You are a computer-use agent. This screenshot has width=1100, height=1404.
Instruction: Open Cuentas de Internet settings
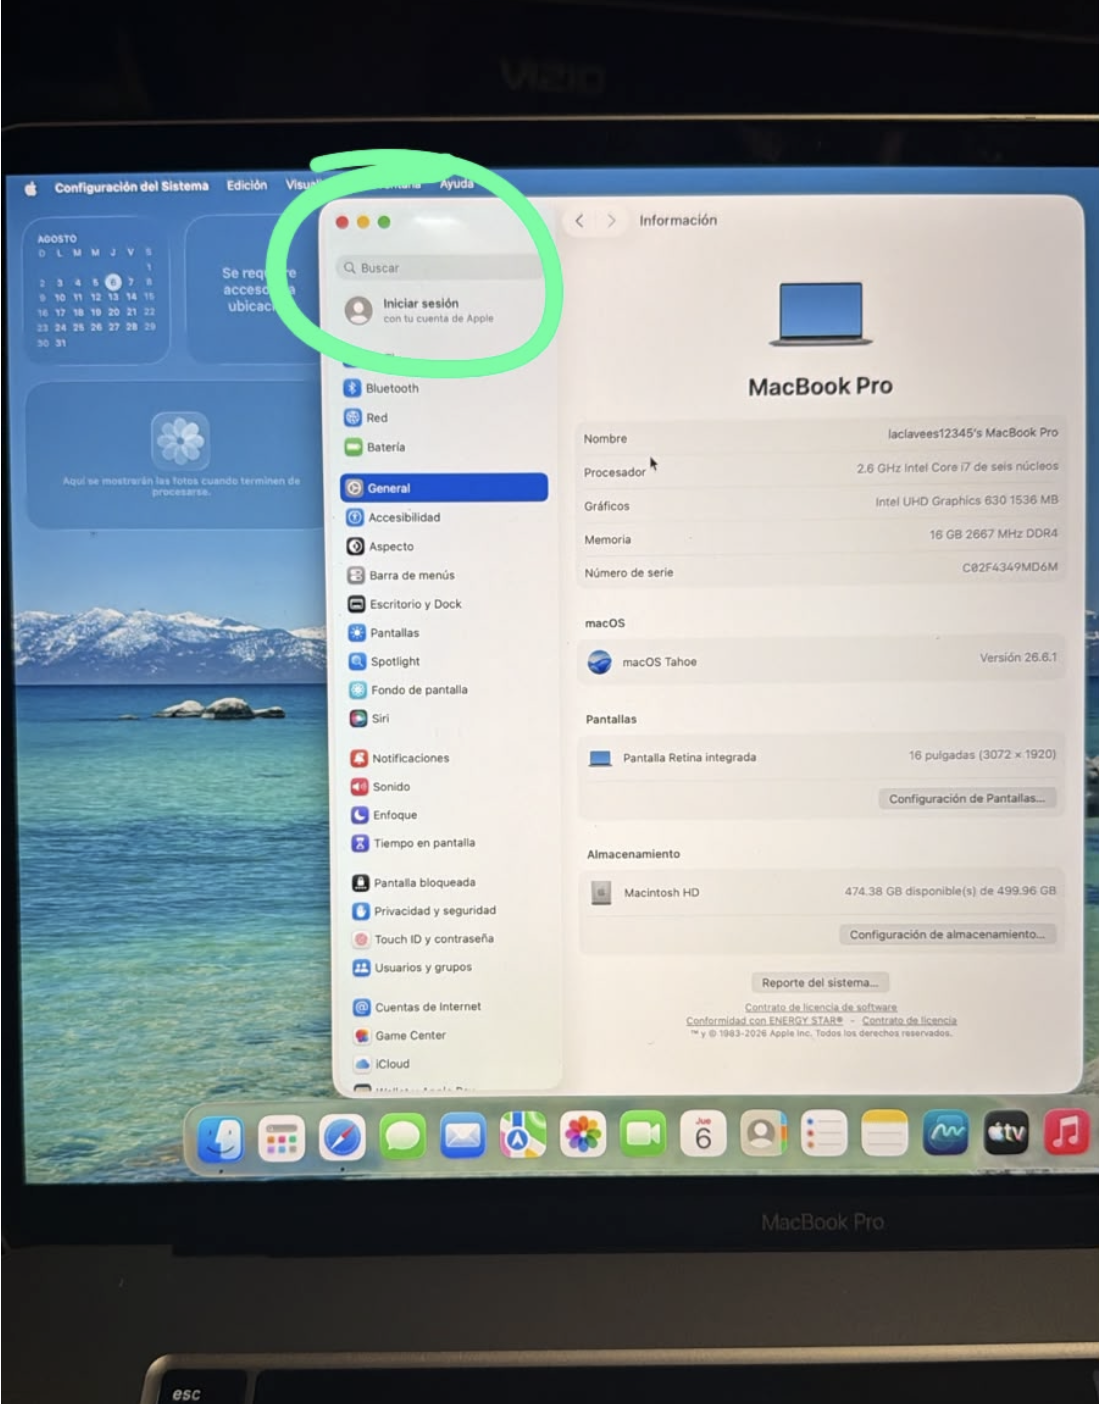tap(417, 1007)
